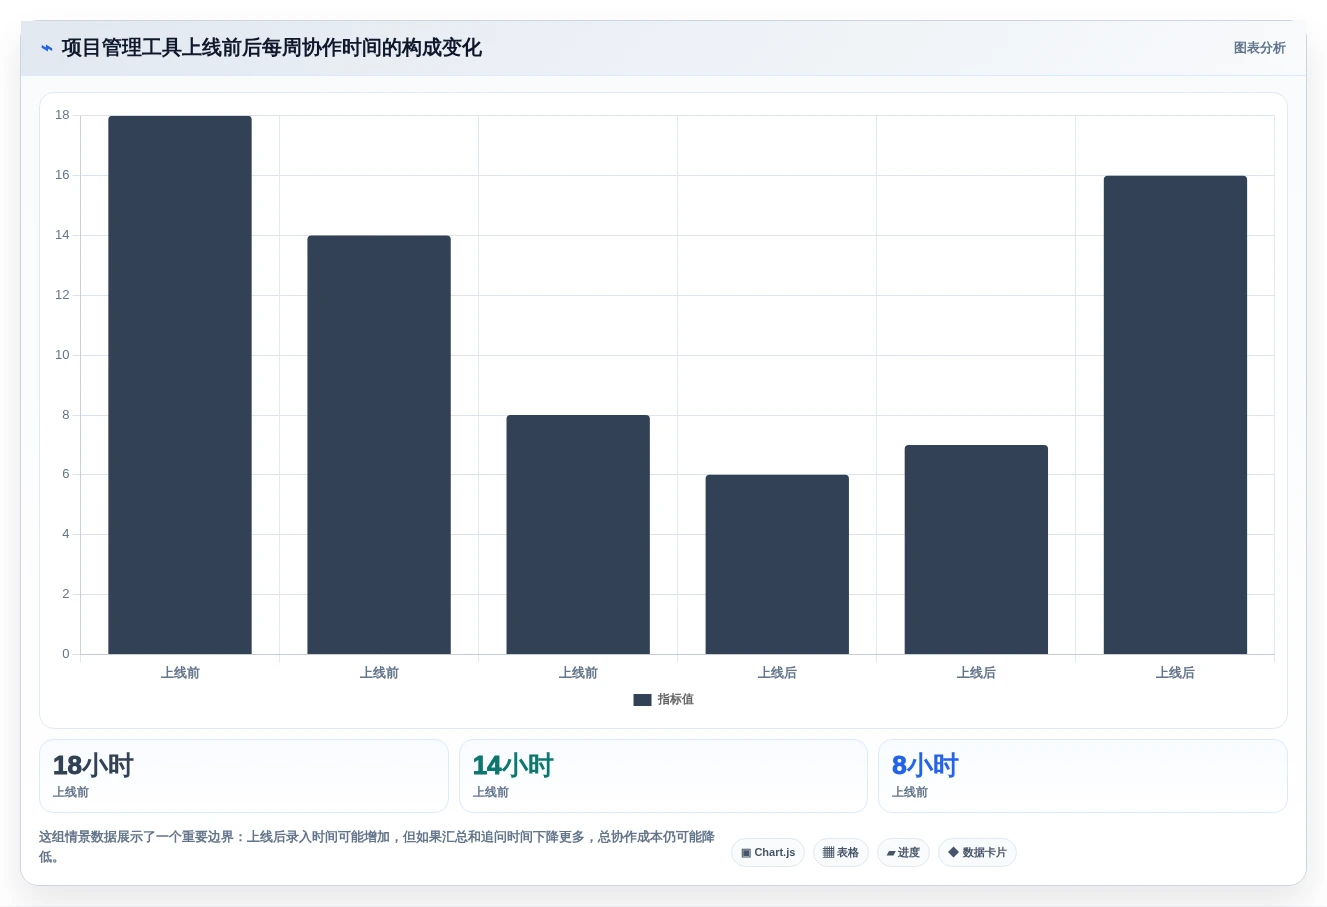Image resolution: width=1327 pixels, height=907 pixels.
Task: Toggle the 指标值 legend color swatch
Action: click(642, 700)
